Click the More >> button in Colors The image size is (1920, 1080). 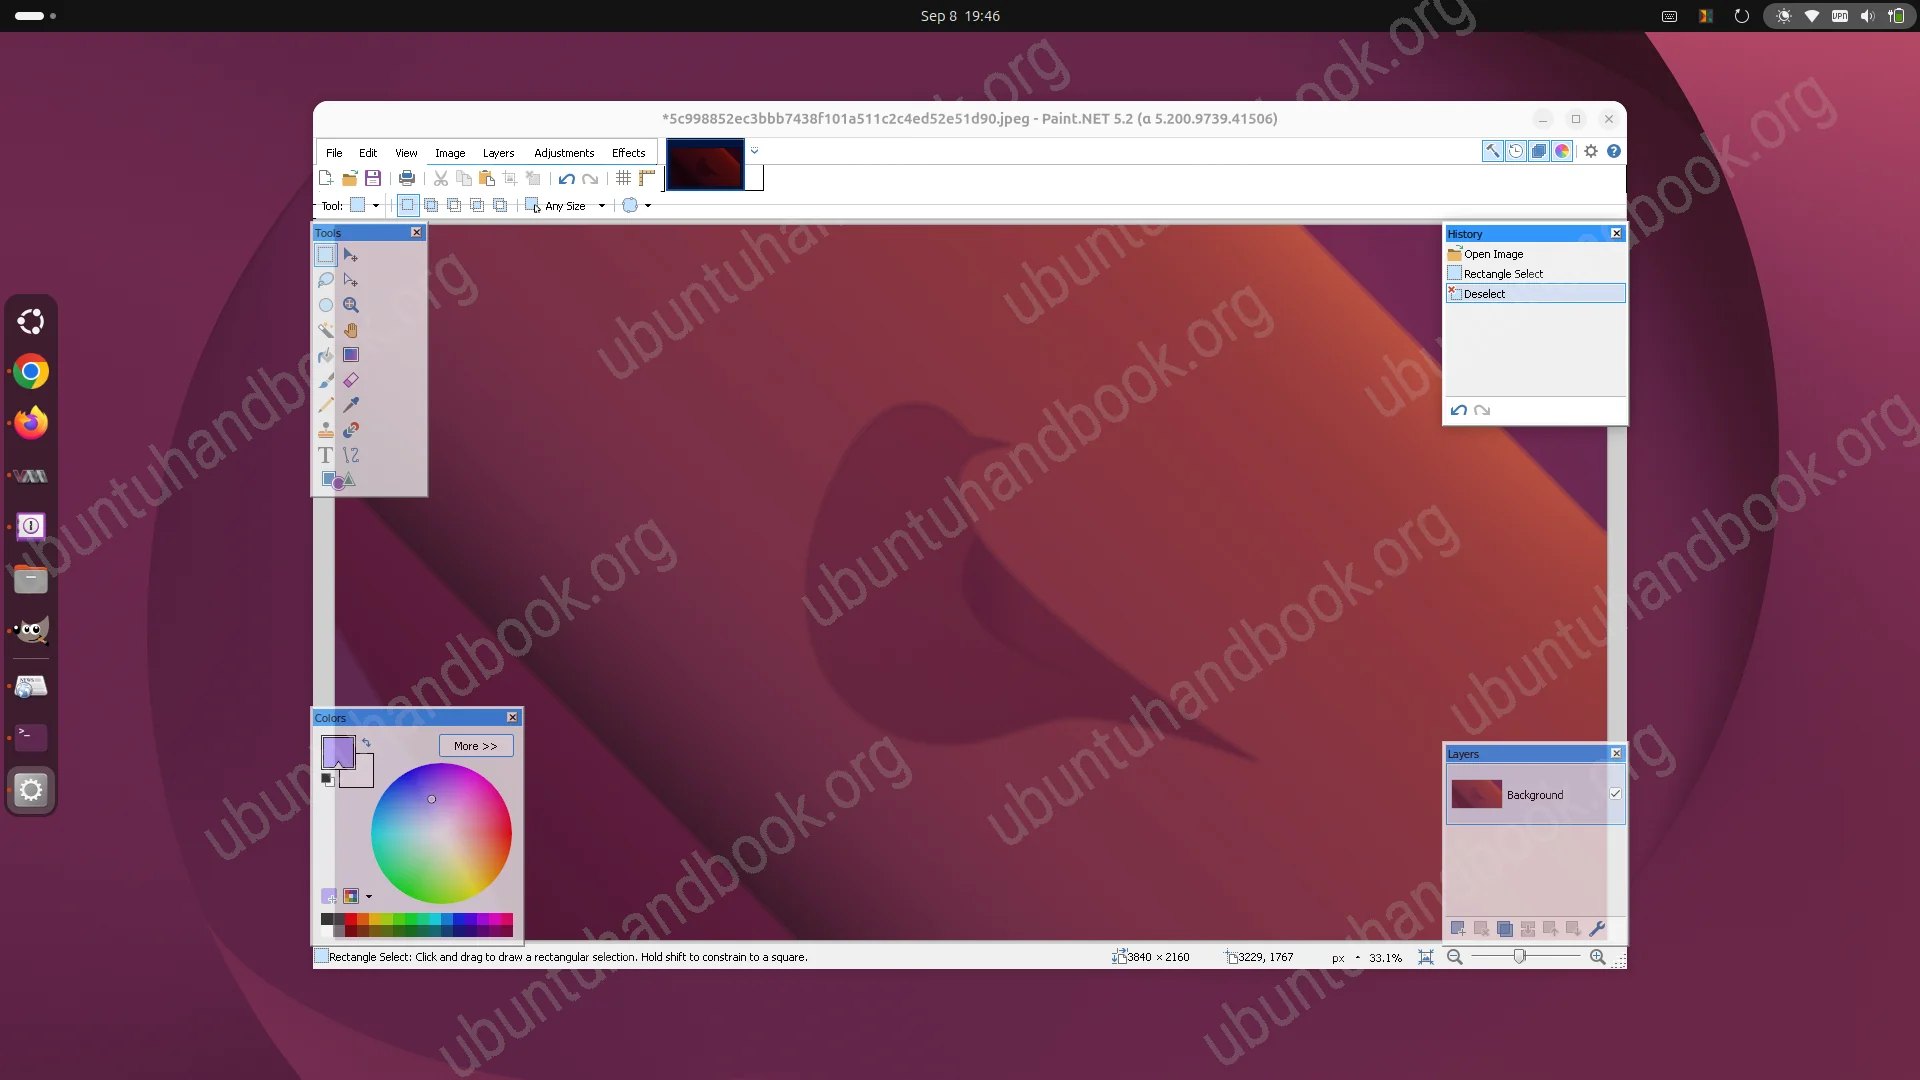(x=476, y=746)
